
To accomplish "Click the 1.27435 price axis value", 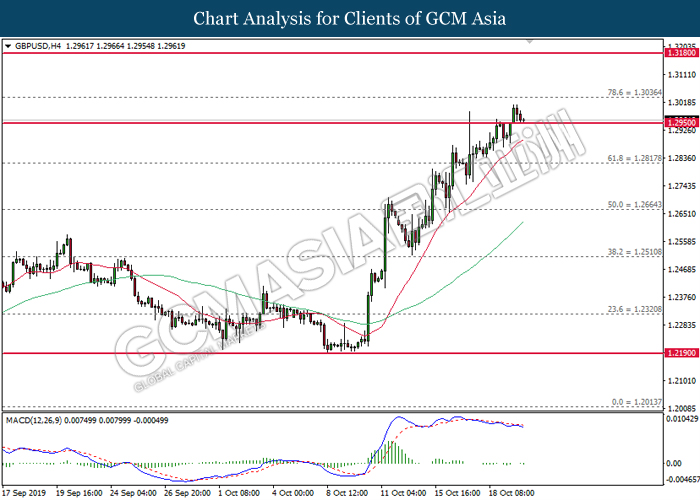I will 682,186.
